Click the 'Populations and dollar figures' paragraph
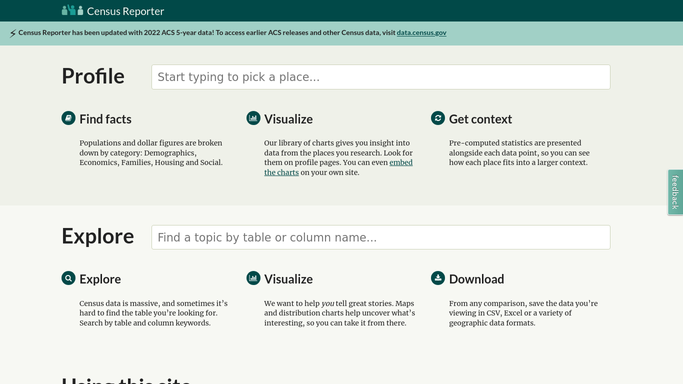Image resolution: width=683 pixels, height=384 pixels. point(151,153)
